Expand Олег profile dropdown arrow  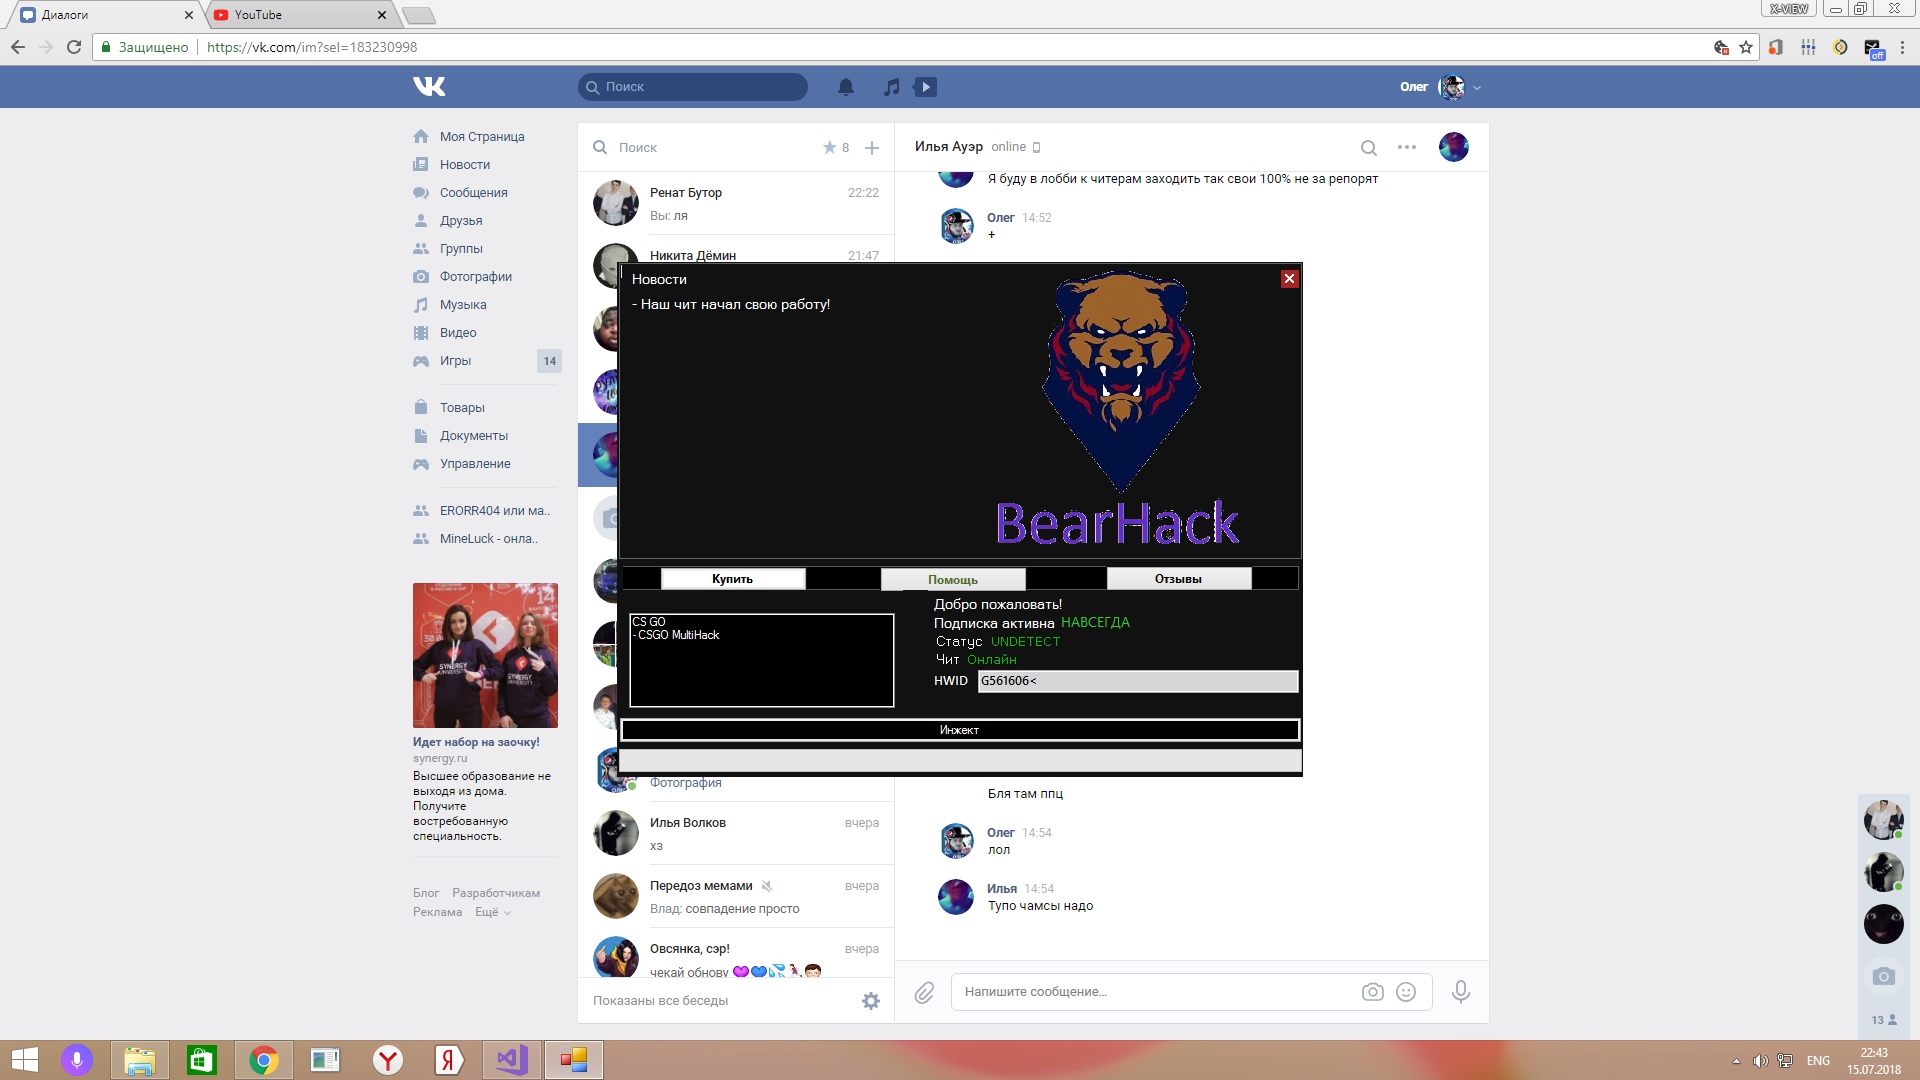pyautogui.click(x=1477, y=88)
